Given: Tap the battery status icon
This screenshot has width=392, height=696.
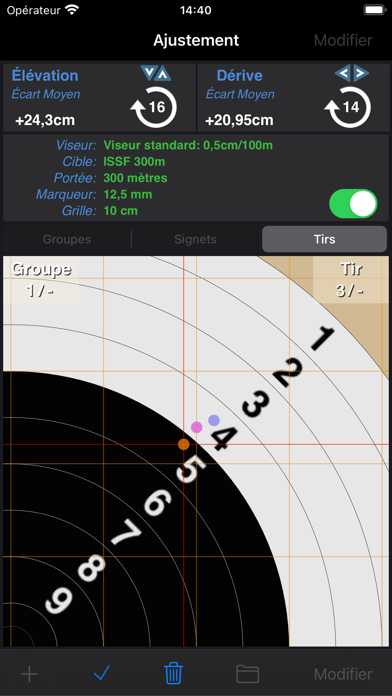Looking at the screenshot, I should tap(374, 10).
